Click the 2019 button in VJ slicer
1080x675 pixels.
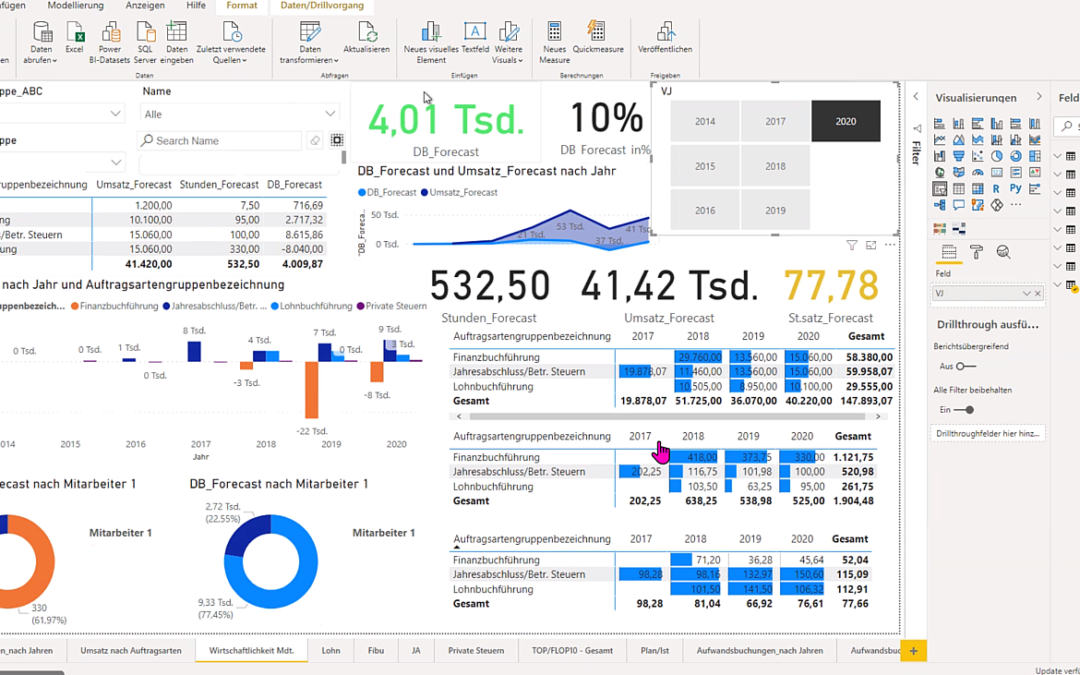pos(776,211)
